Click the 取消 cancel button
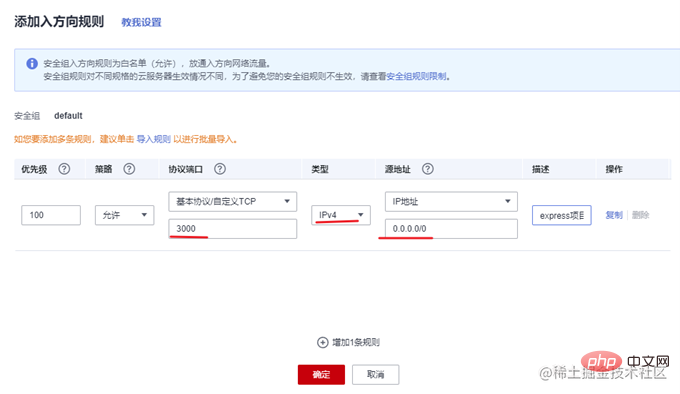Screen dimensions: 680x394 click(x=376, y=374)
